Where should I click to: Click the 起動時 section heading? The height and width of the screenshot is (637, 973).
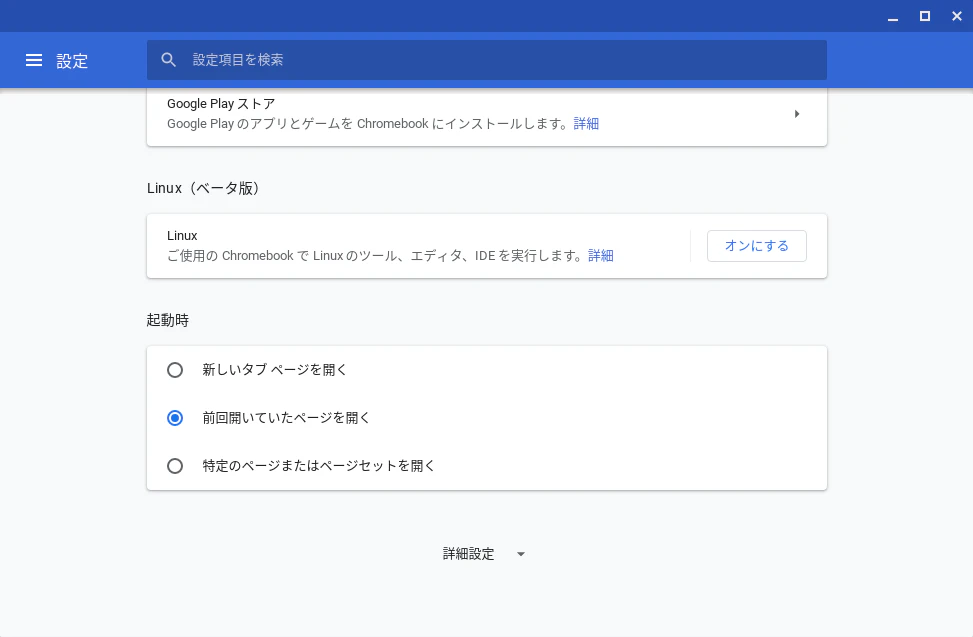[x=168, y=320]
